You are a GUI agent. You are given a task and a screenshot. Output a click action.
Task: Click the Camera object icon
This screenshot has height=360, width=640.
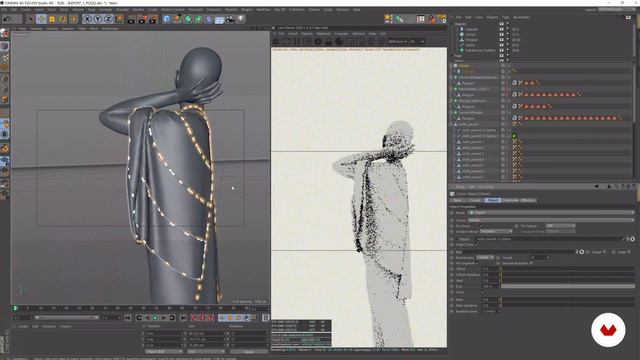(230, 19)
